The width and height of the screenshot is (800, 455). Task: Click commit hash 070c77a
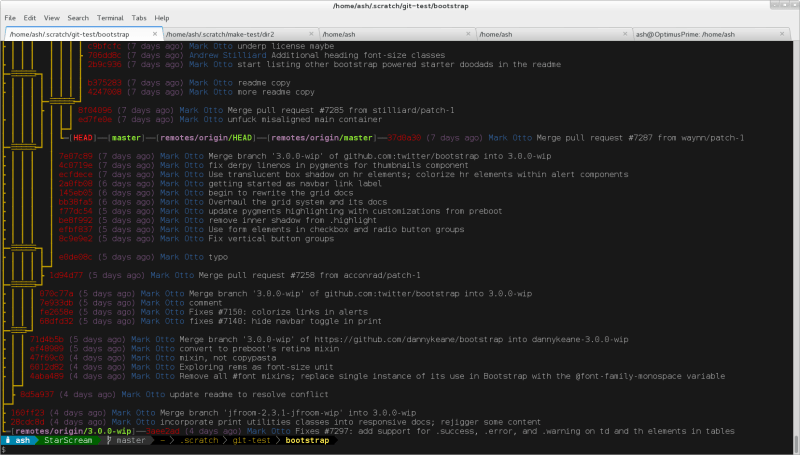(x=56, y=294)
